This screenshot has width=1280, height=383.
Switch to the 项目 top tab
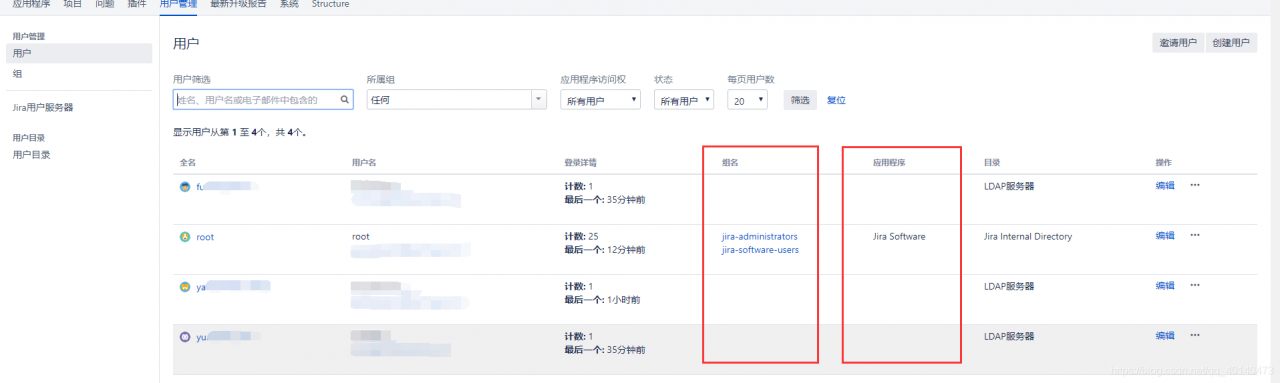73,5
